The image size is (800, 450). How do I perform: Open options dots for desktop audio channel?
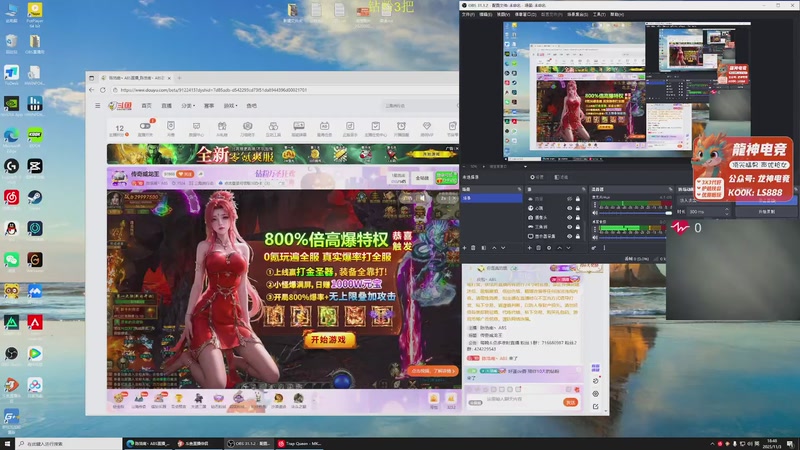pyautogui.click(x=595, y=230)
